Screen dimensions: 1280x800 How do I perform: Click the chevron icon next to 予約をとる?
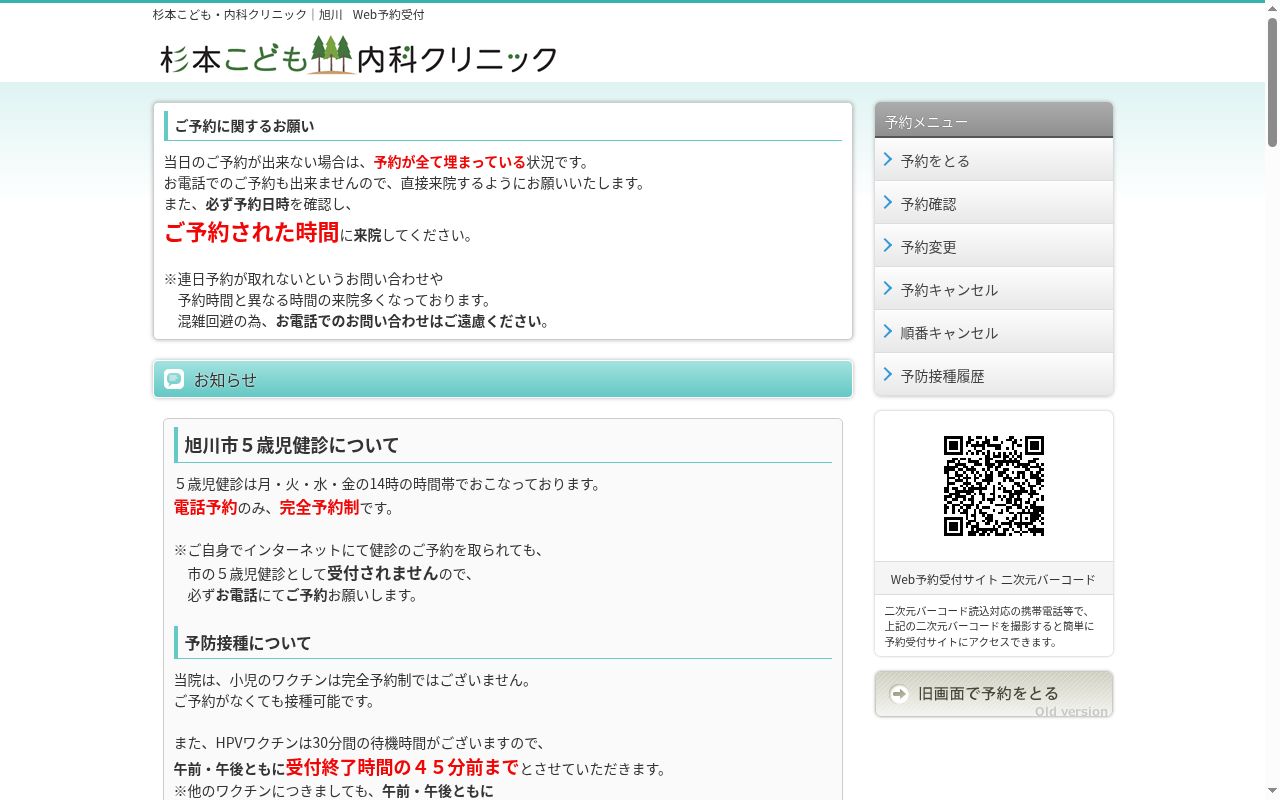coord(887,159)
